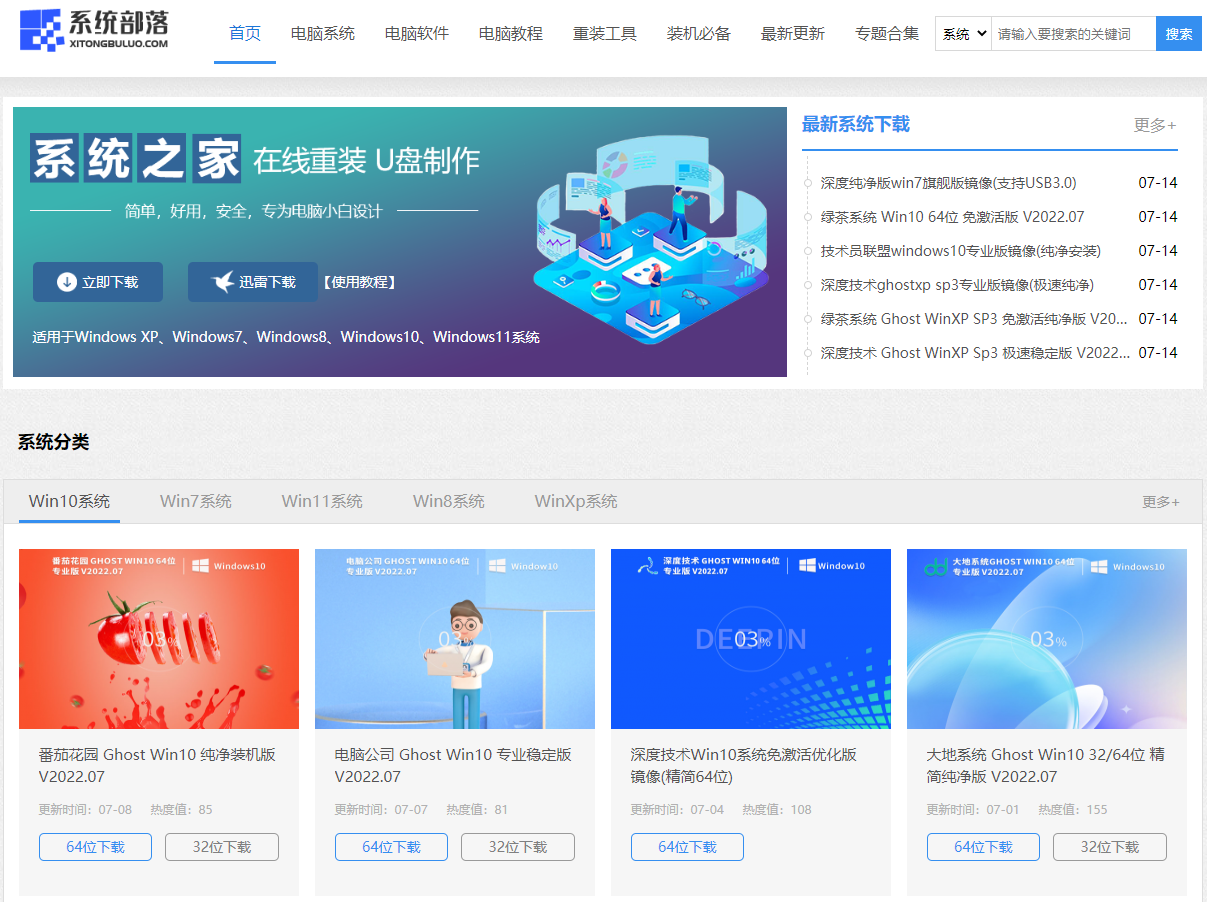This screenshot has width=1207, height=902.
Task: Click 64位下载 under 深度技术Win10 card
Action: [687, 846]
